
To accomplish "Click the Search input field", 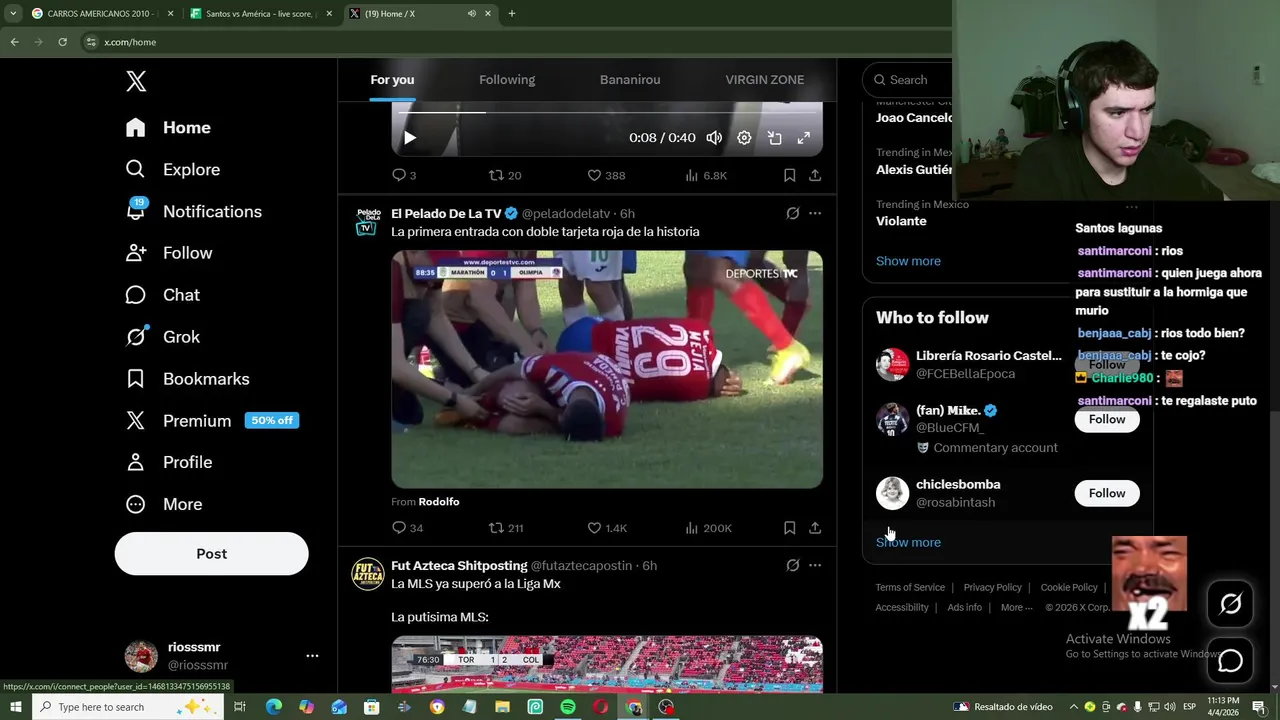I will click(x=907, y=80).
